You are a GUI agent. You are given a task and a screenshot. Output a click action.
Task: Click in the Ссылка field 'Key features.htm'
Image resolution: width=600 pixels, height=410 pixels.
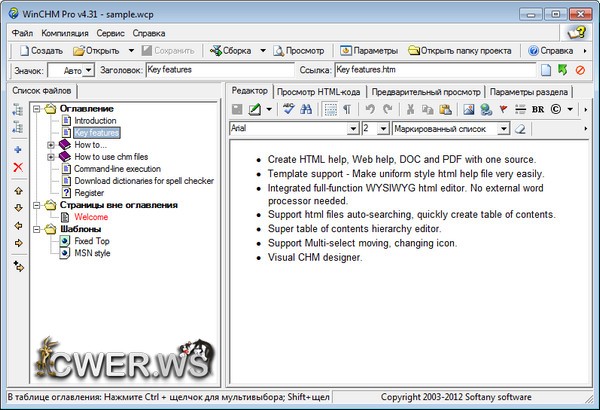point(435,70)
